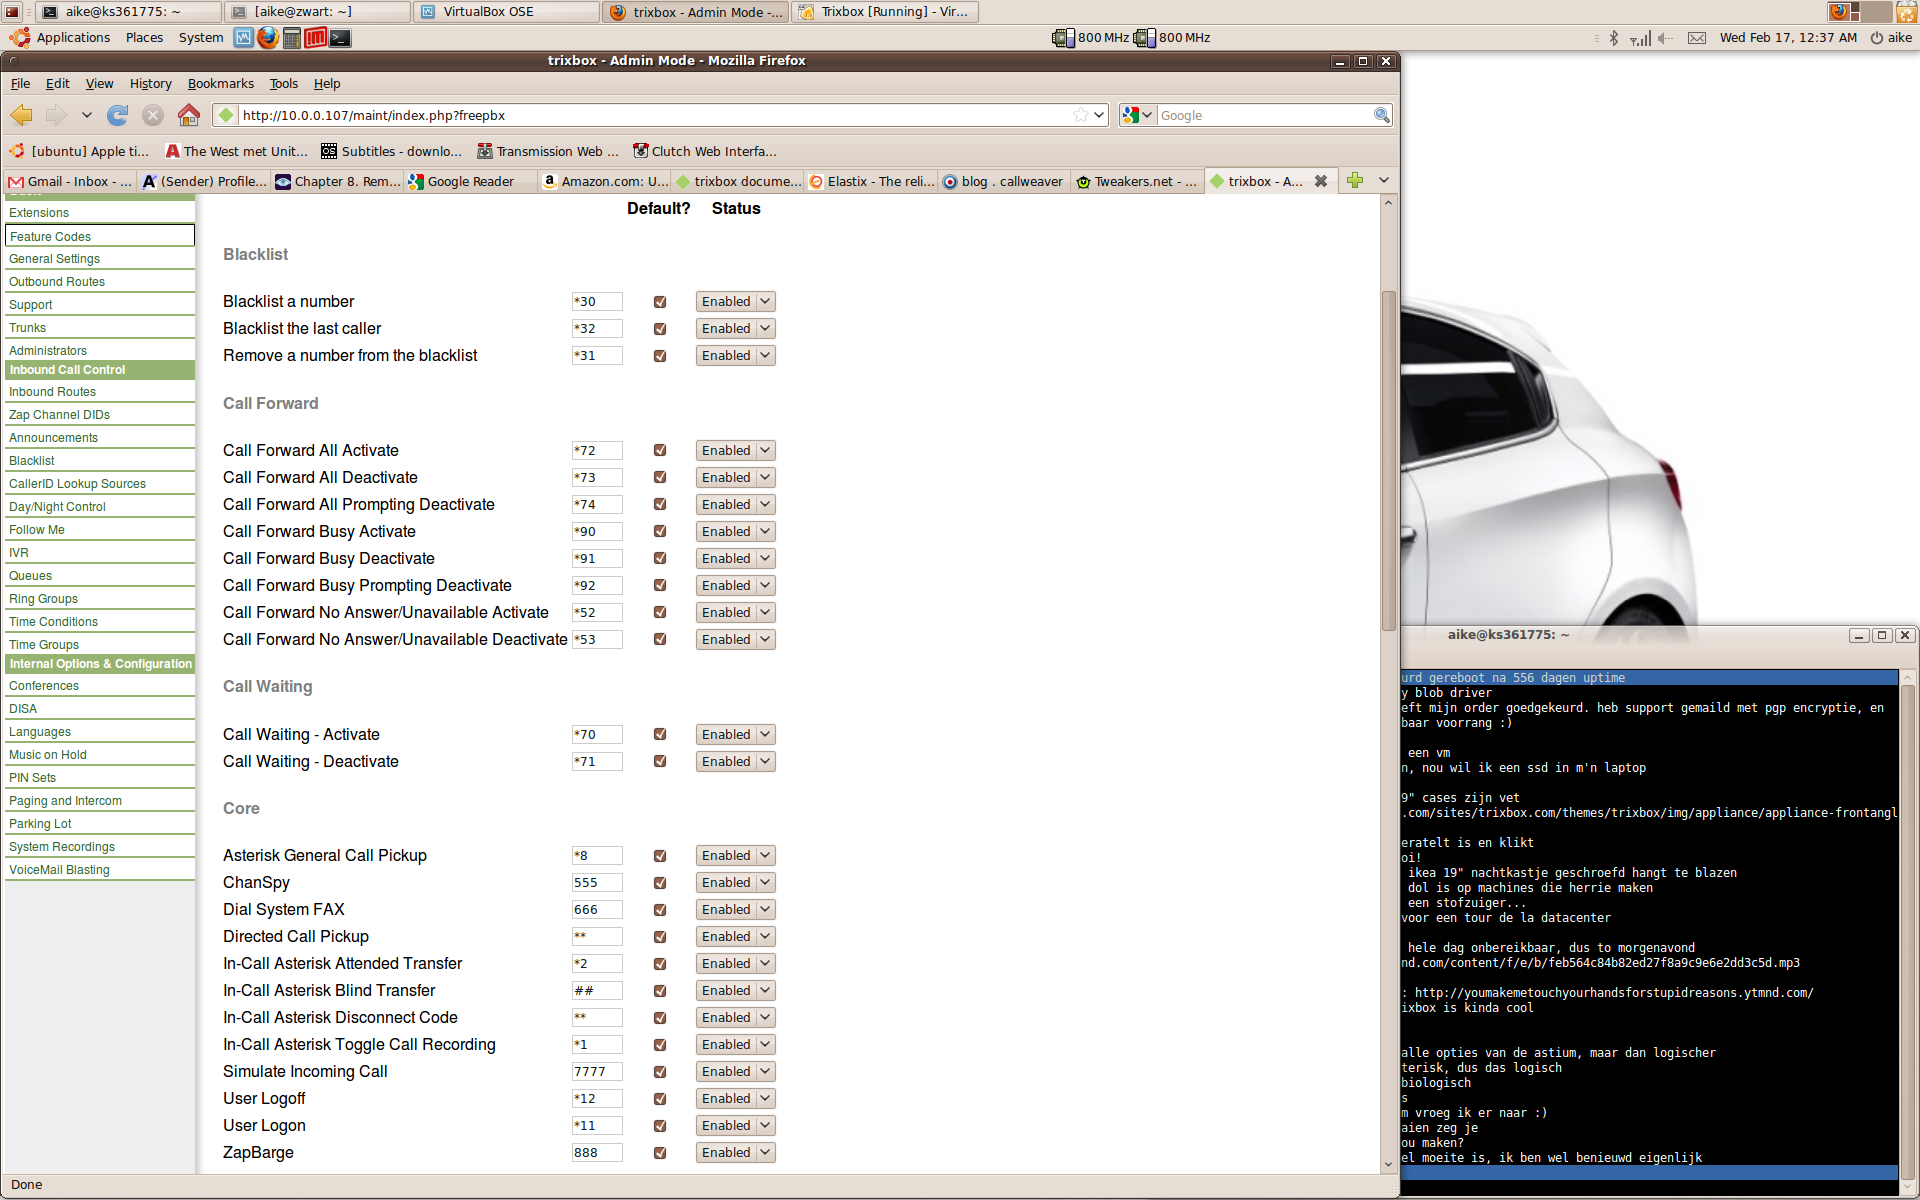Launch Firefox from top panel launcher
1920x1200 pixels.
coord(267,38)
